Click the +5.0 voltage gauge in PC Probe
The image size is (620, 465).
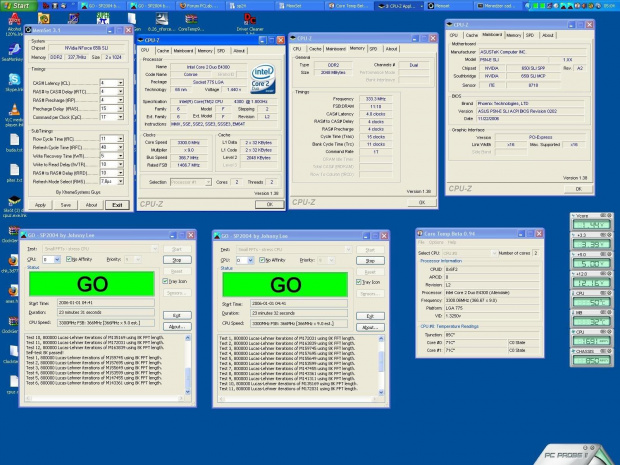[592, 260]
